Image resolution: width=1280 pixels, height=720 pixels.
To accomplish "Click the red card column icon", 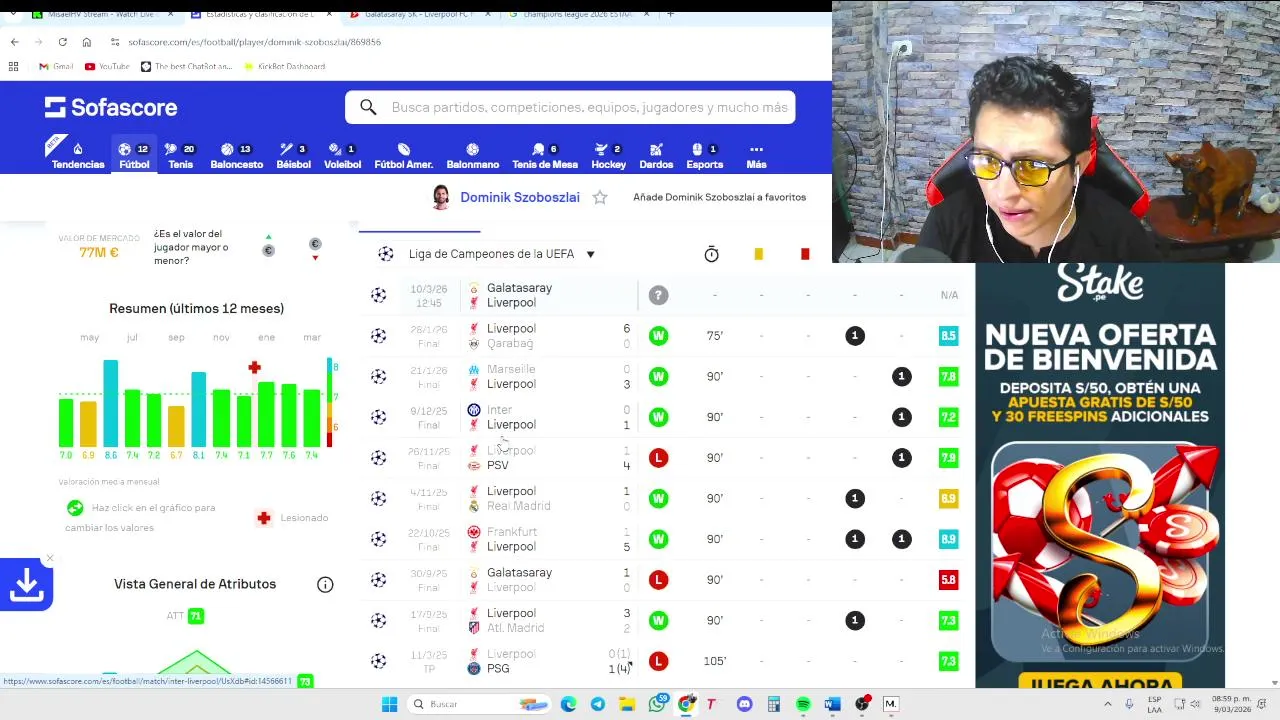I will pyautogui.click(x=805, y=254).
